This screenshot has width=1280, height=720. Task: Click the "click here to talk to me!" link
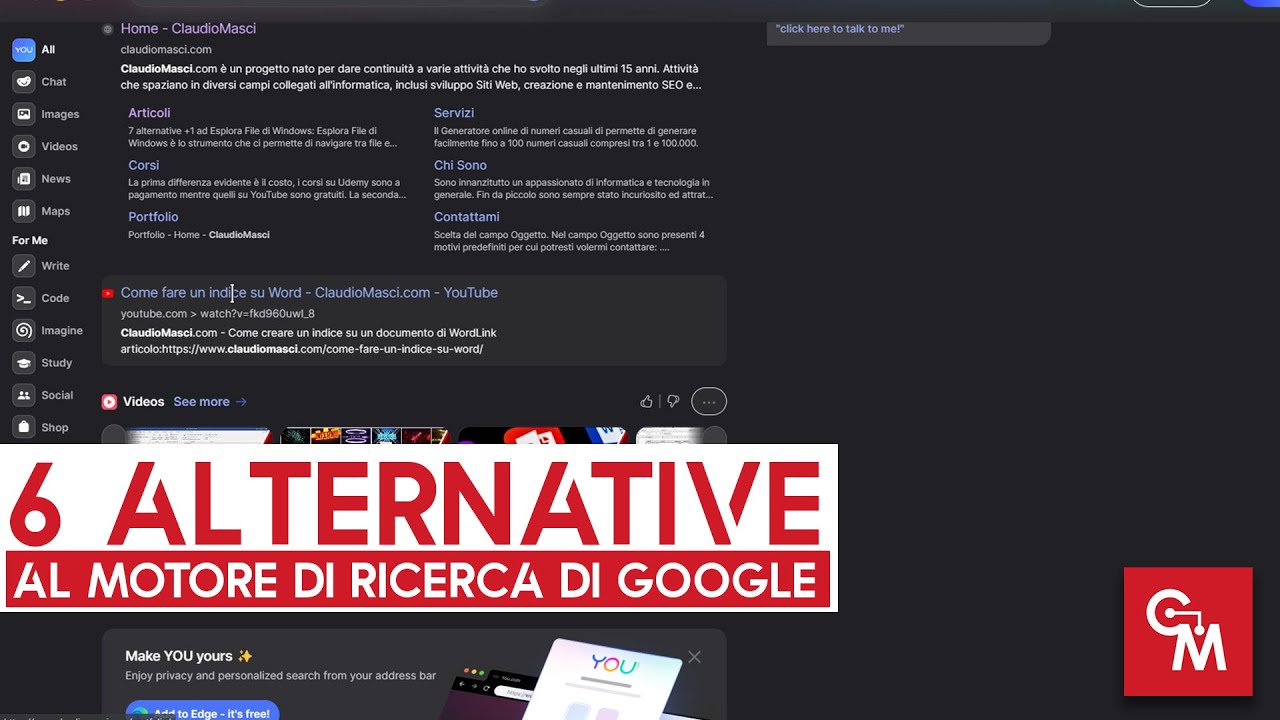click(840, 28)
